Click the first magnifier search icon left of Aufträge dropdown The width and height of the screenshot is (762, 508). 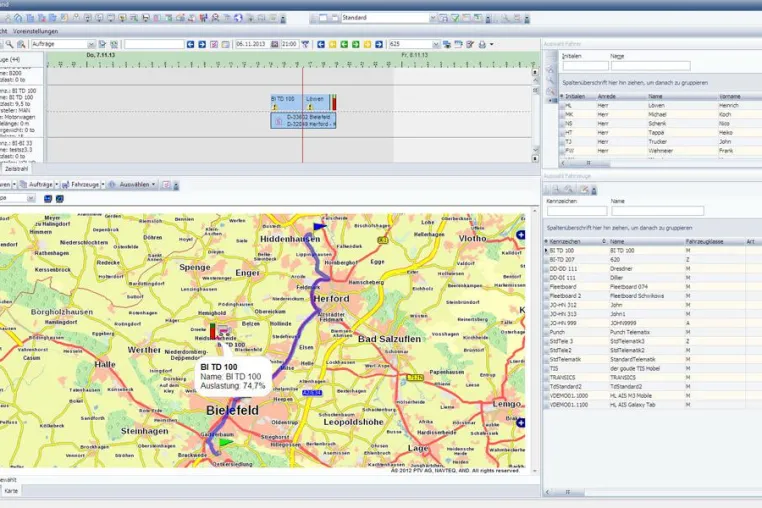9,44
